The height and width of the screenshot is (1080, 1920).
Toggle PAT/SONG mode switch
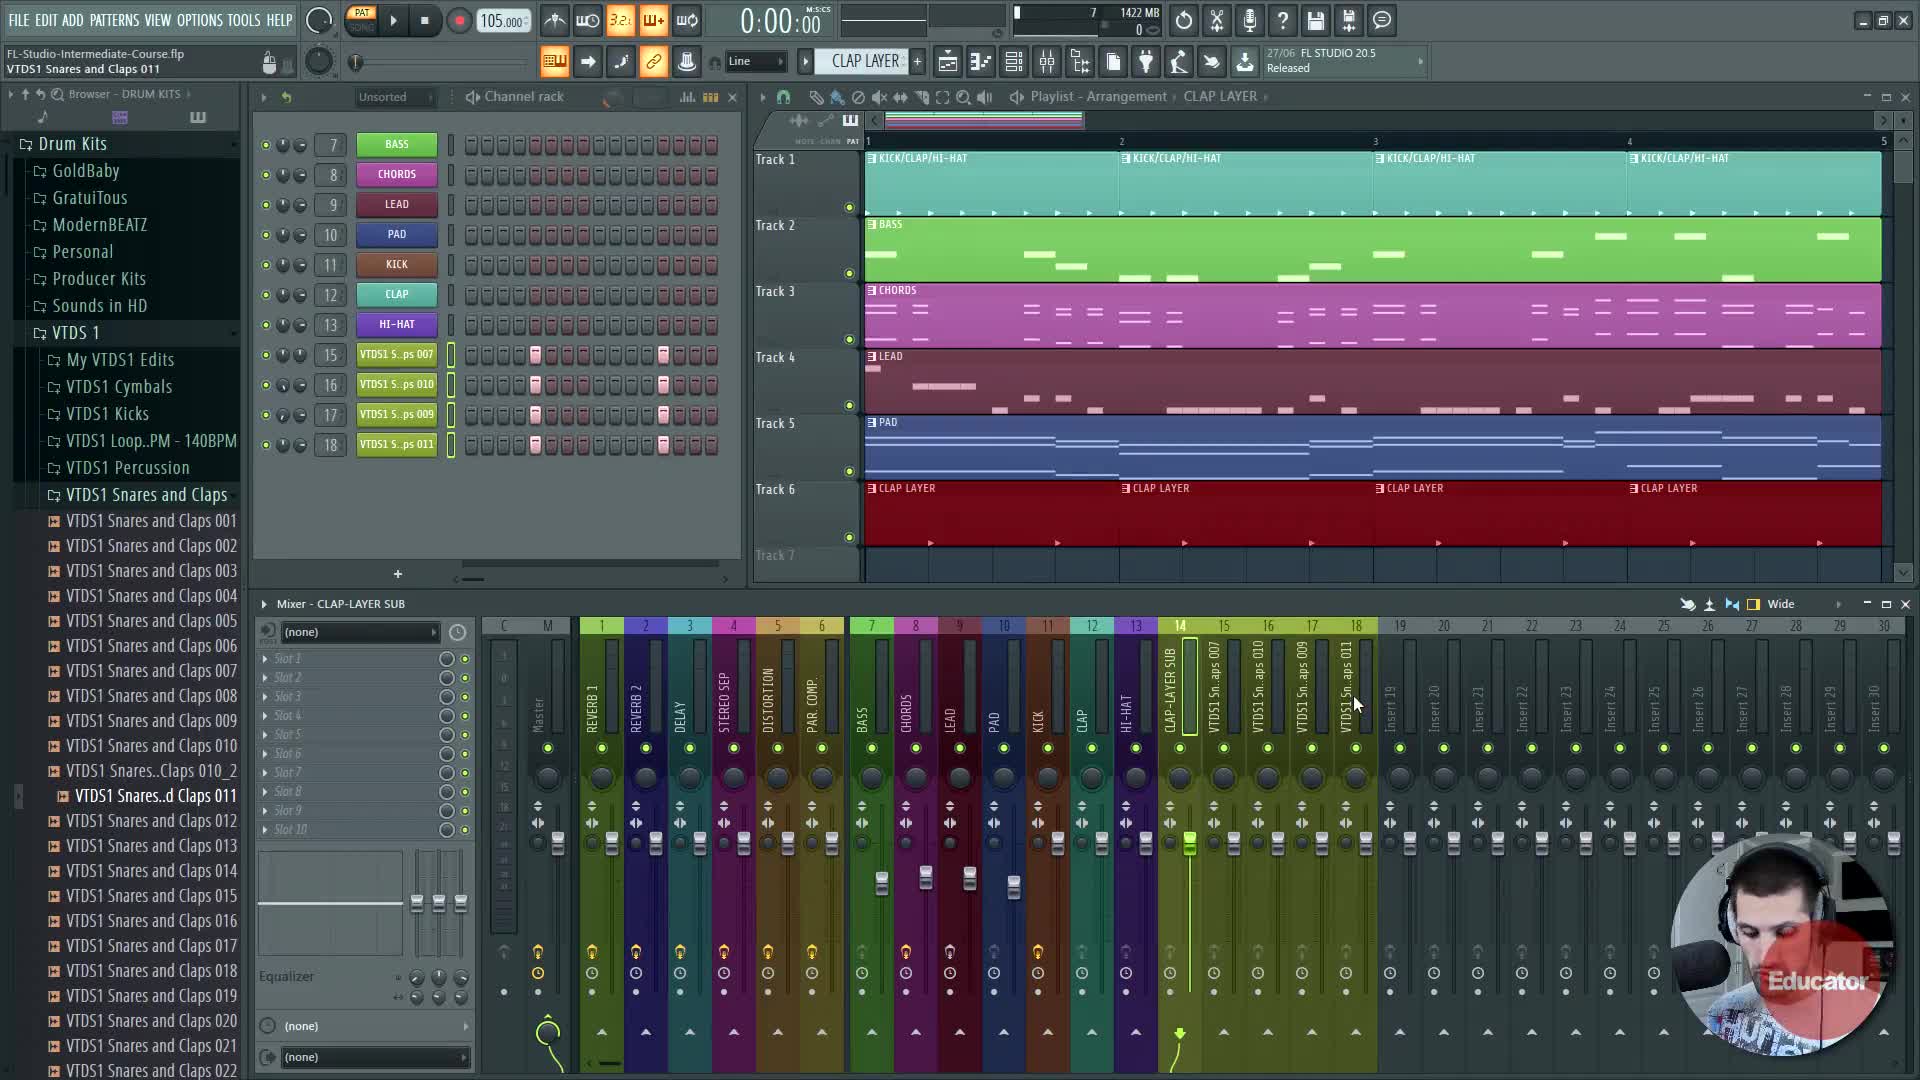coord(361,20)
